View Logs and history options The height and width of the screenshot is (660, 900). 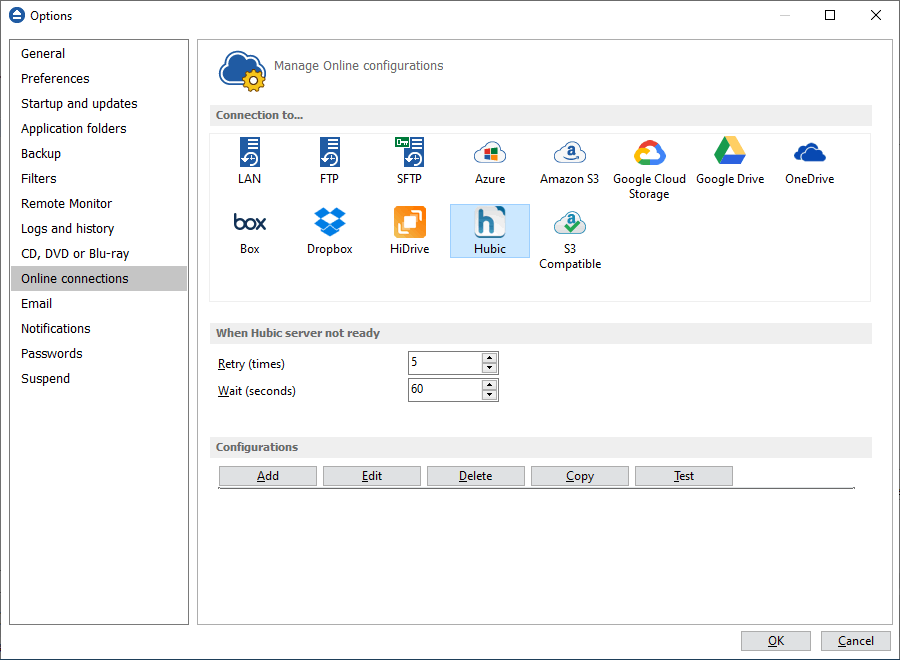coord(99,228)
